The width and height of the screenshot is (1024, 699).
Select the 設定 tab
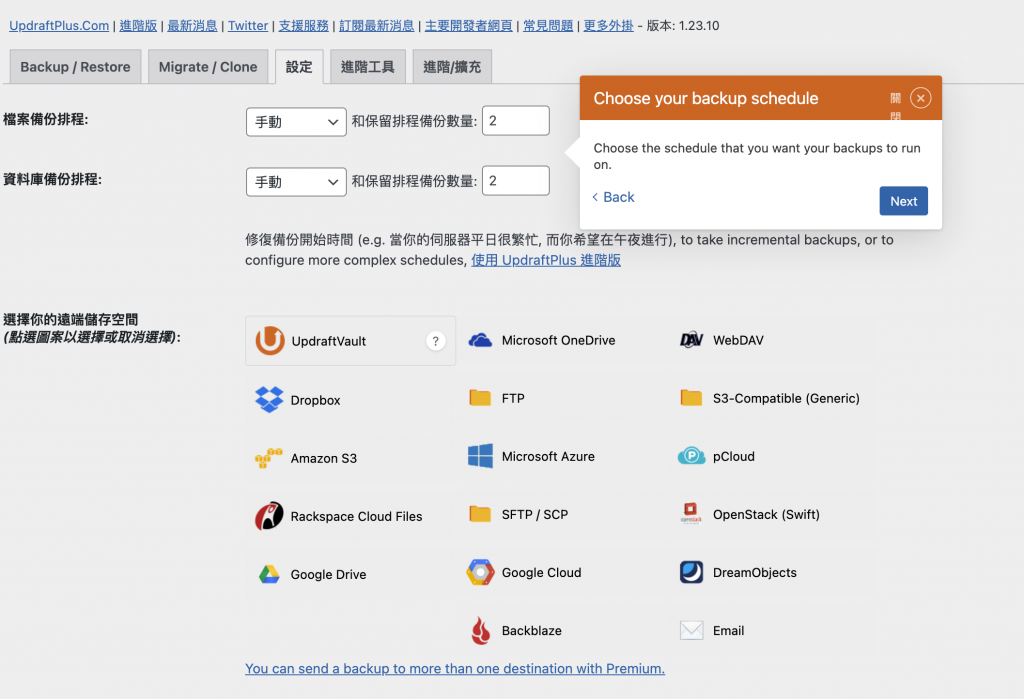coord(299,67)
